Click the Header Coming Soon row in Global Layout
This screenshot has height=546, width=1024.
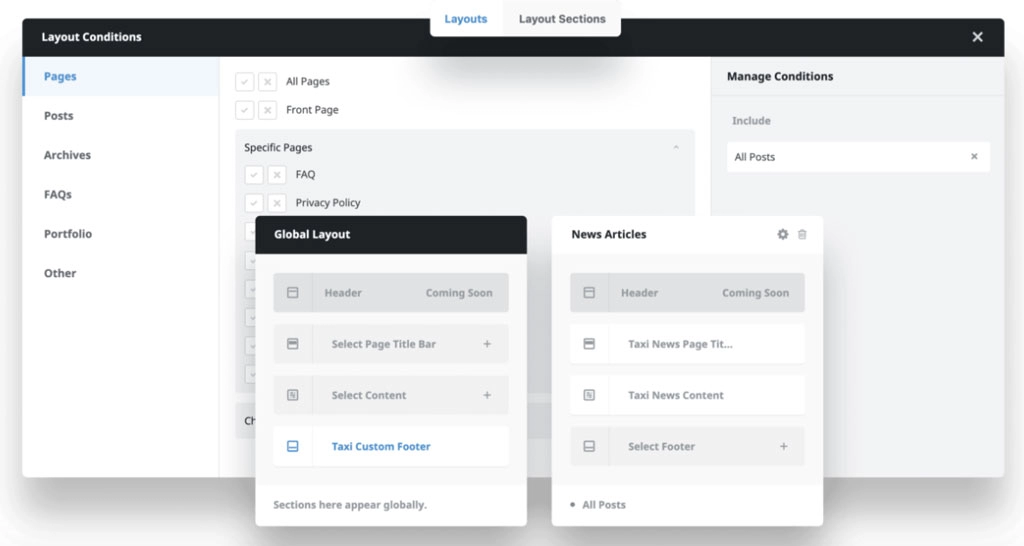pyautogui.click(x=391, y=293)
